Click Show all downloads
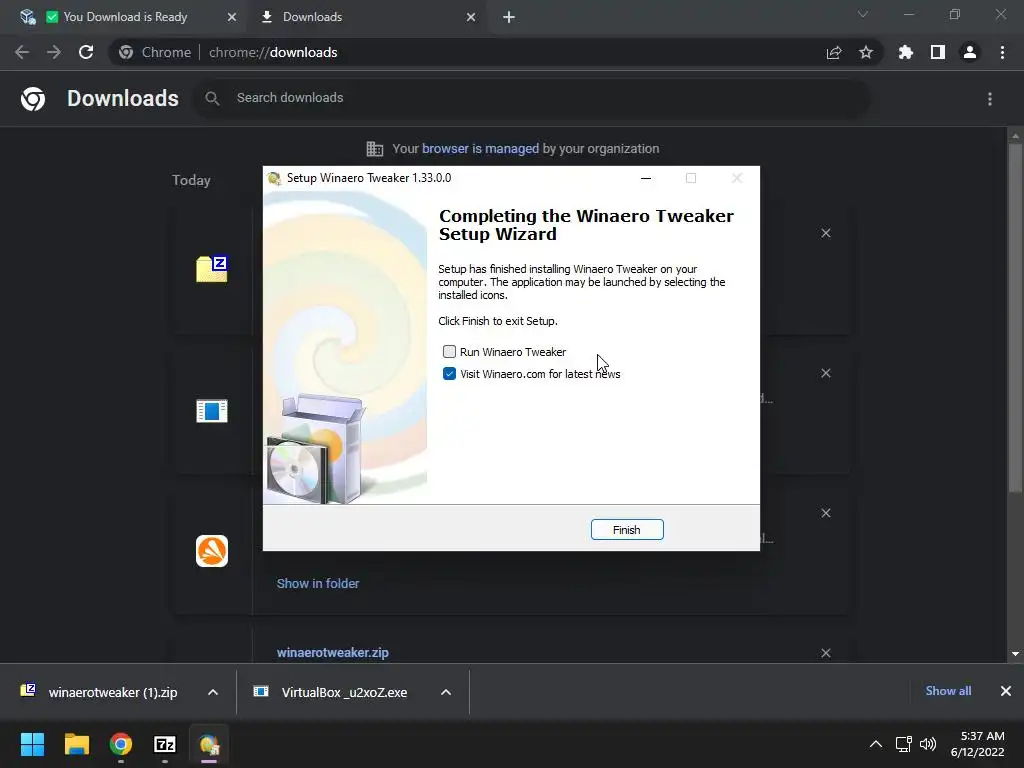The width and height of the screenshot is (1024, 768). pos(948,691)
